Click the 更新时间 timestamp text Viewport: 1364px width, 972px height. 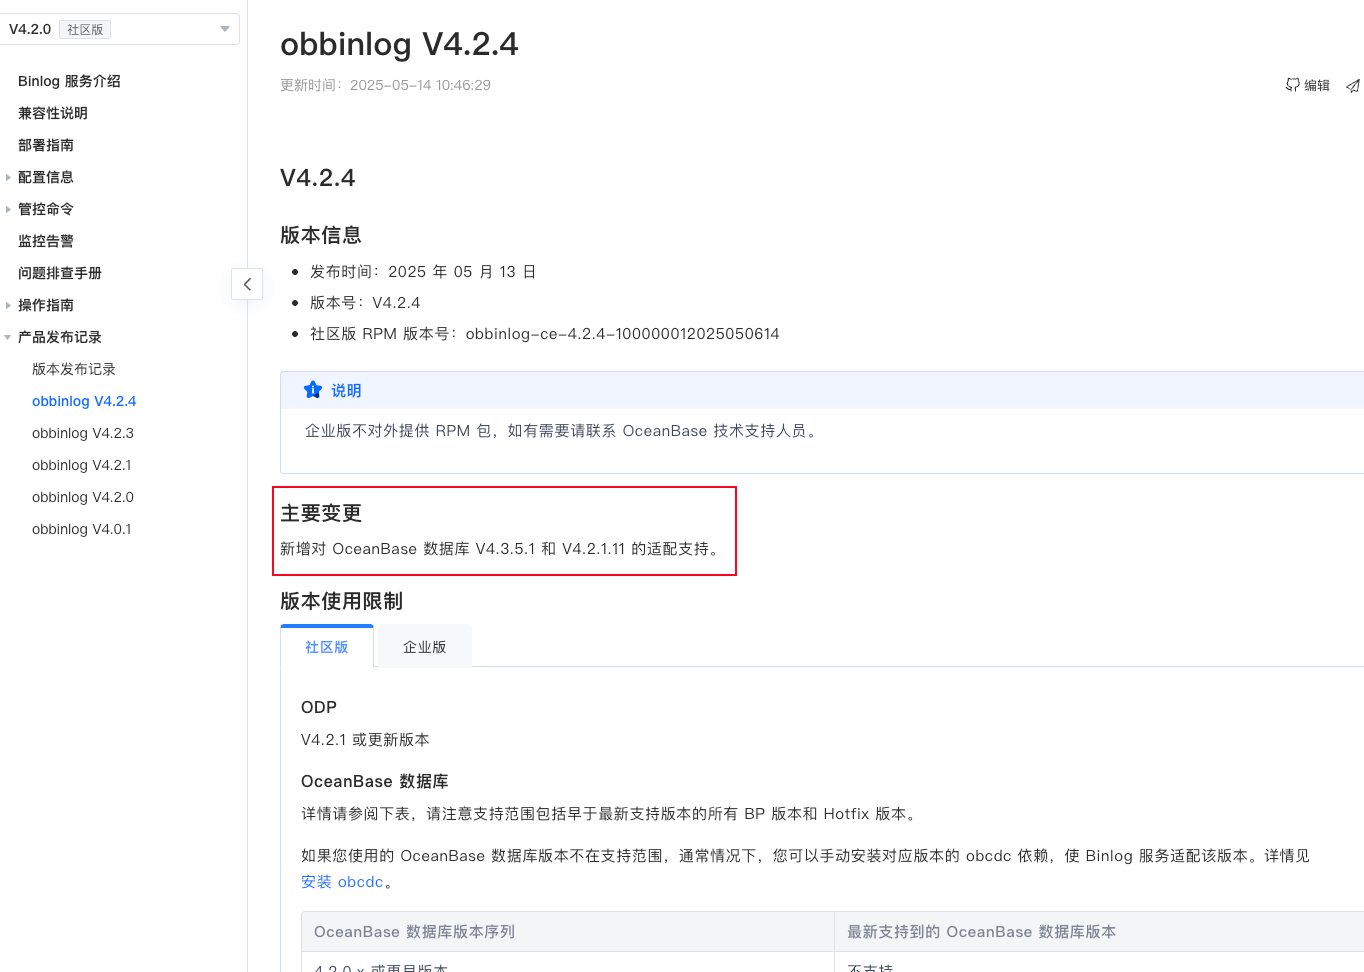pos(385,85)
